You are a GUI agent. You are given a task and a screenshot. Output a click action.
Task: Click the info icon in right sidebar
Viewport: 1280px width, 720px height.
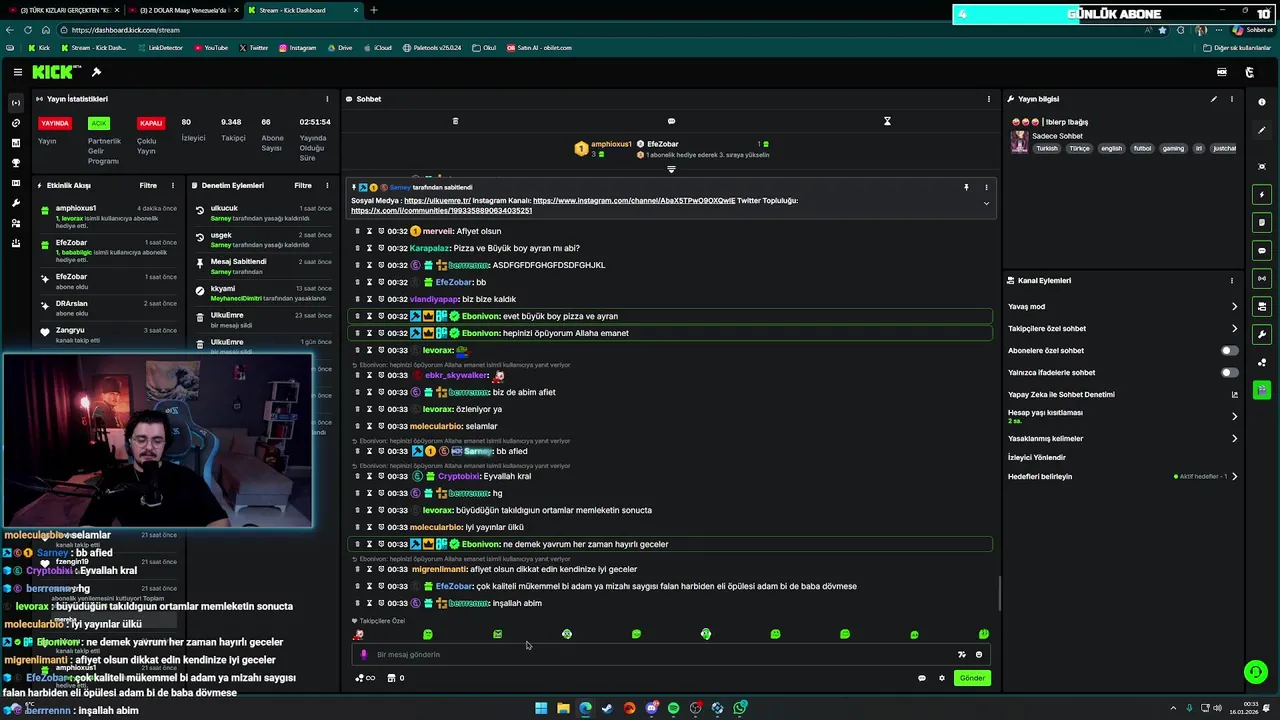tap(1262, 102)
